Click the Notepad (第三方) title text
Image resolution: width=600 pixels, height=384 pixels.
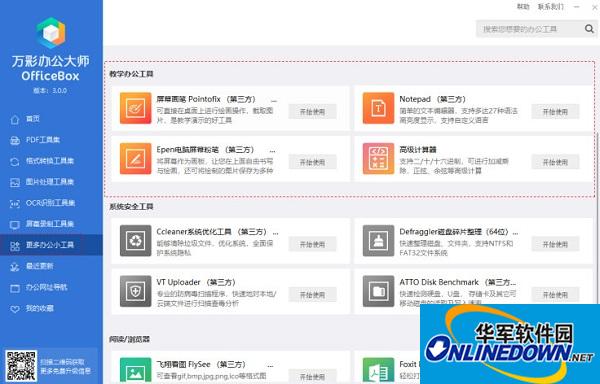432,99
